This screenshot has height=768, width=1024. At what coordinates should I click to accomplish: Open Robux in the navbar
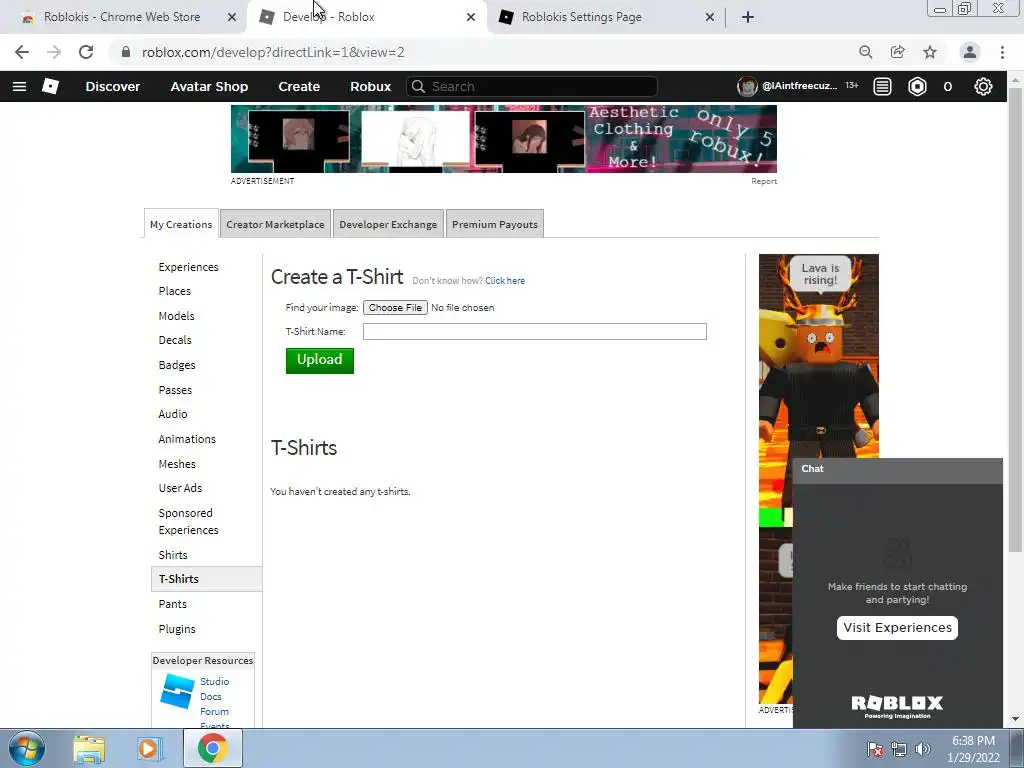(370, 86)
